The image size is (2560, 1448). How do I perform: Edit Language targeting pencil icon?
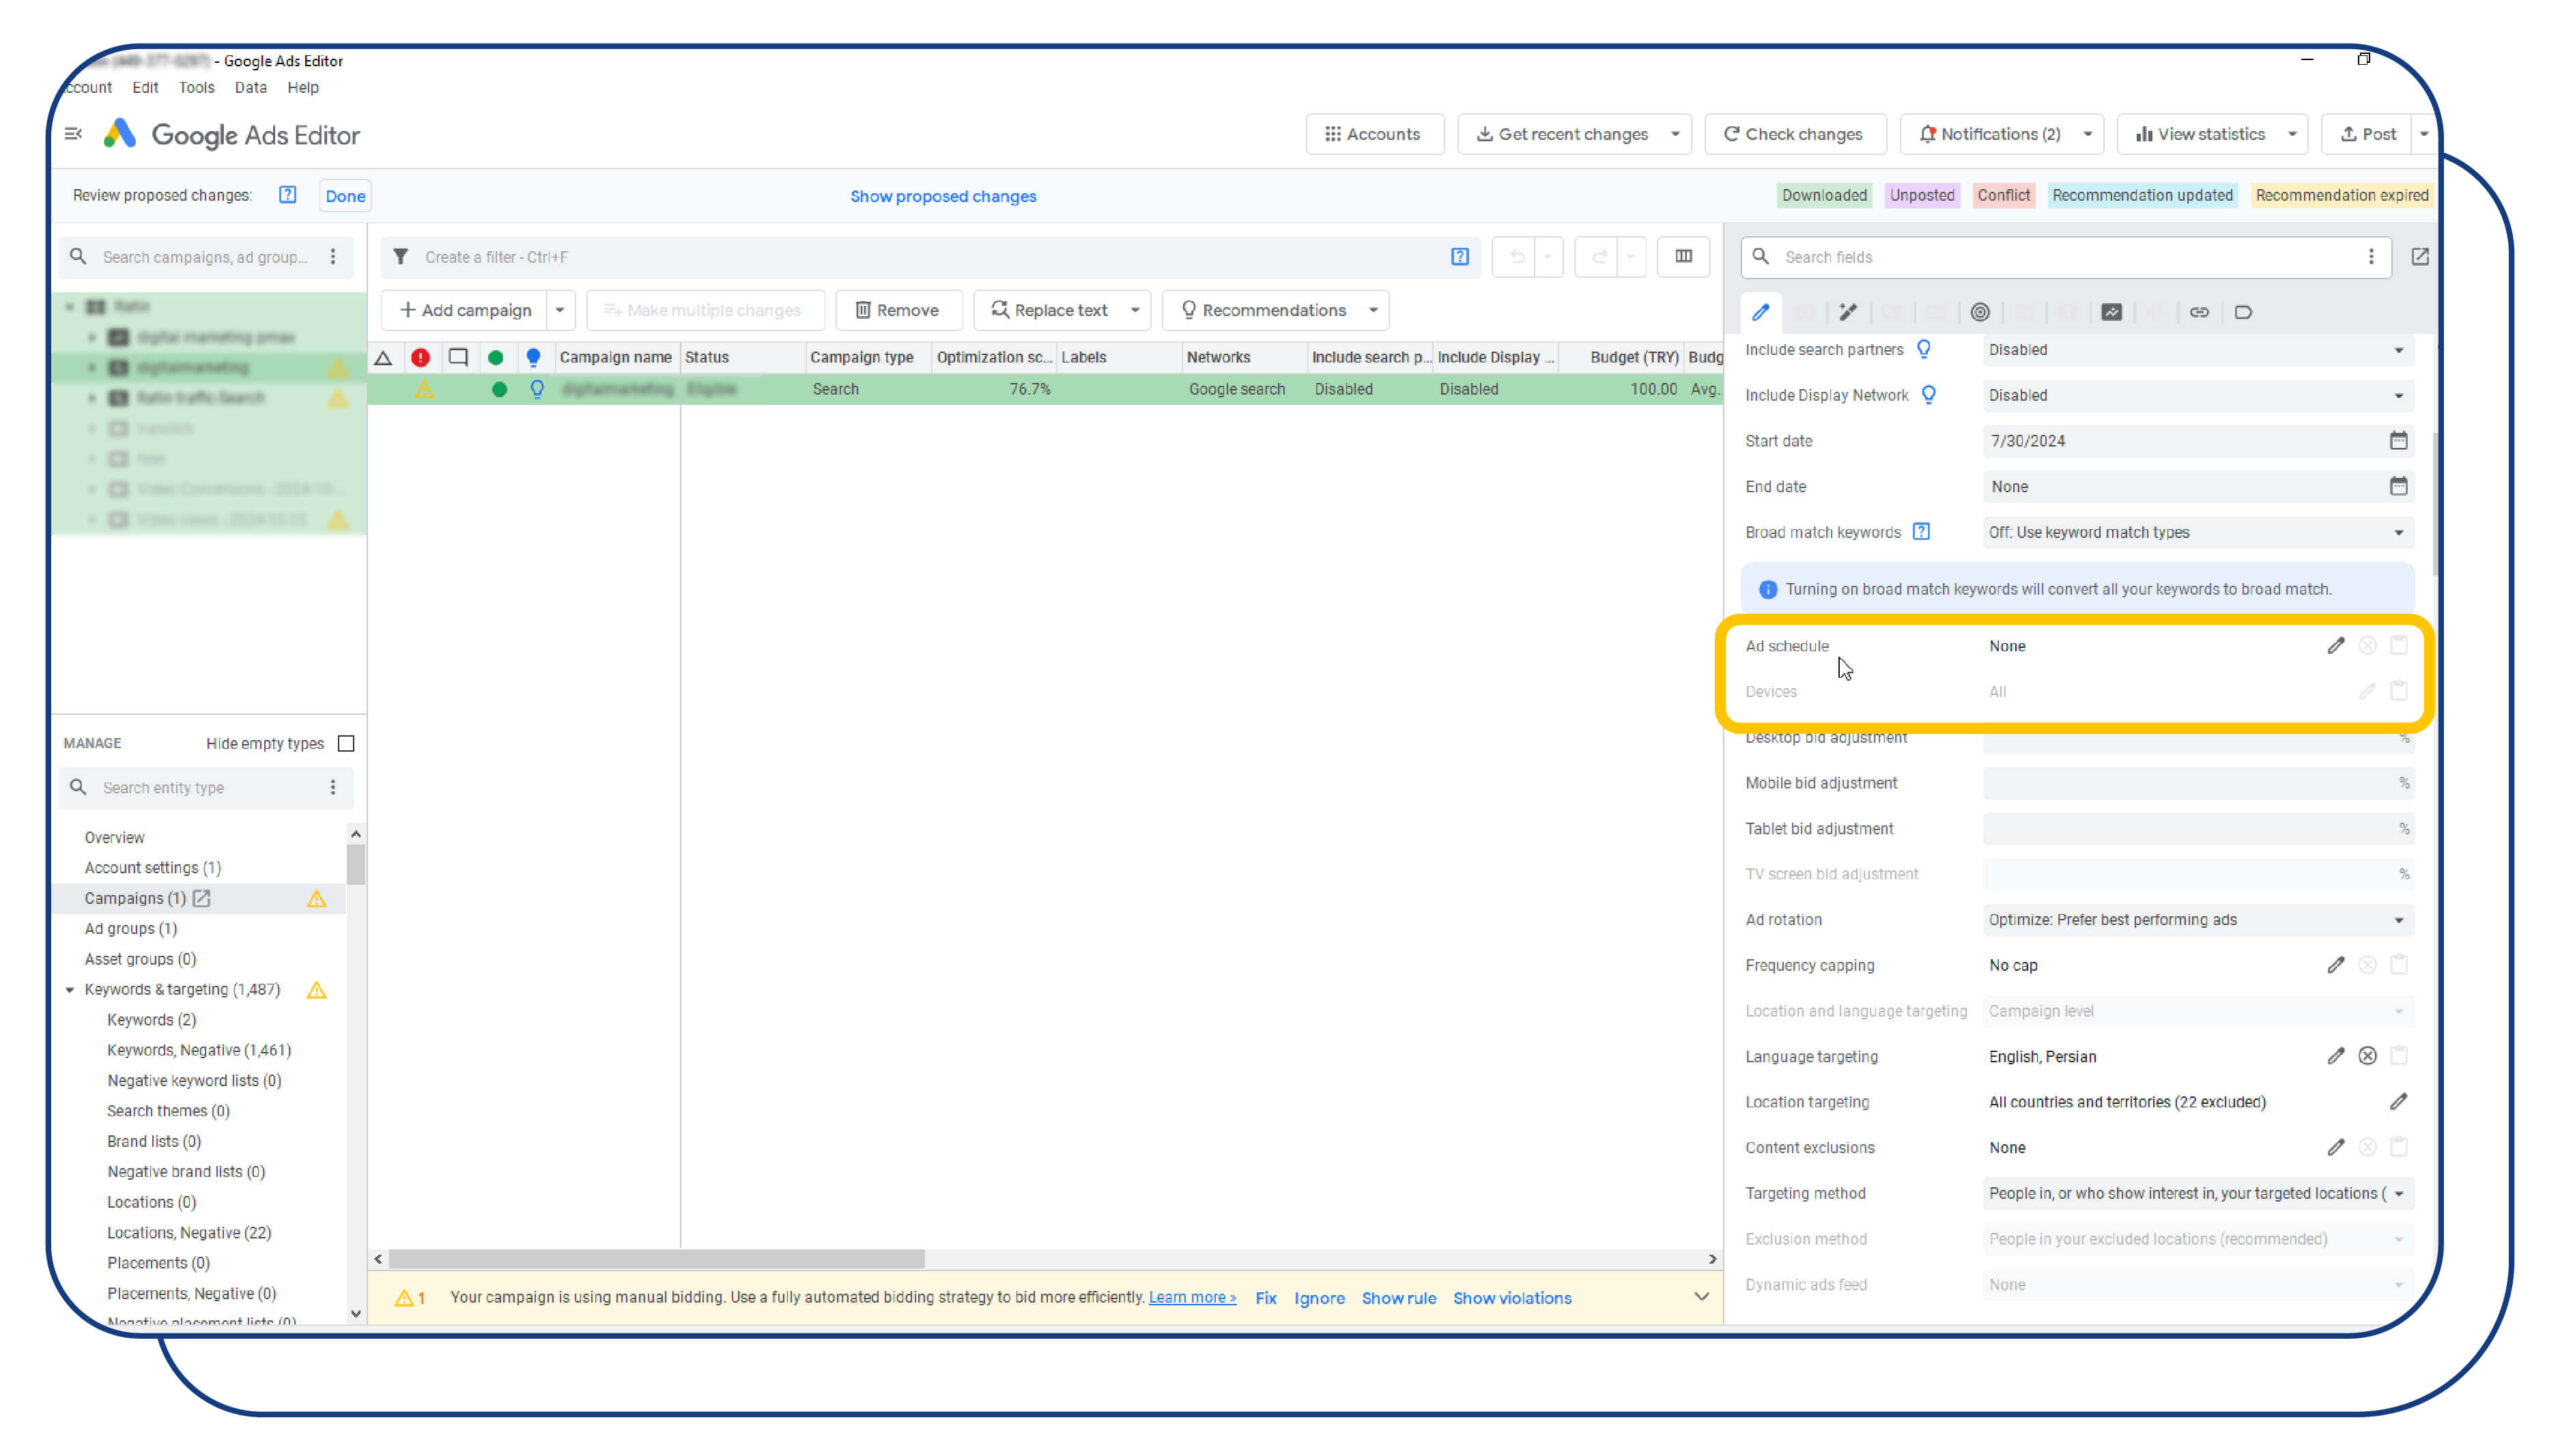coord(2336,1056)
